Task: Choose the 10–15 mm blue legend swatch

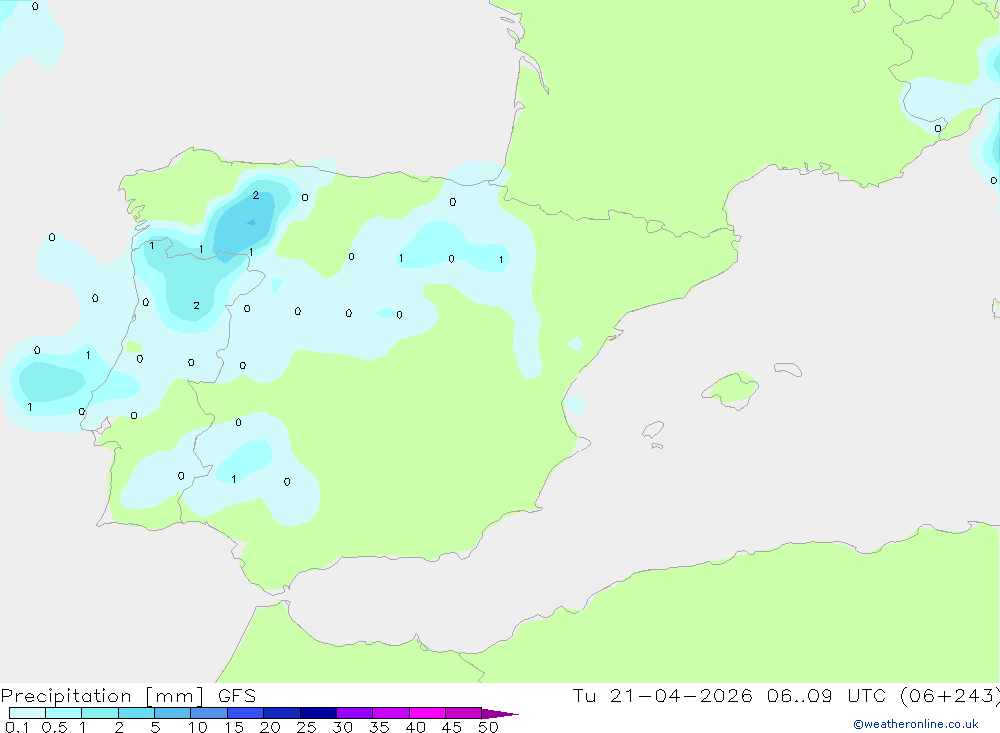Action: tap(209, 713)
